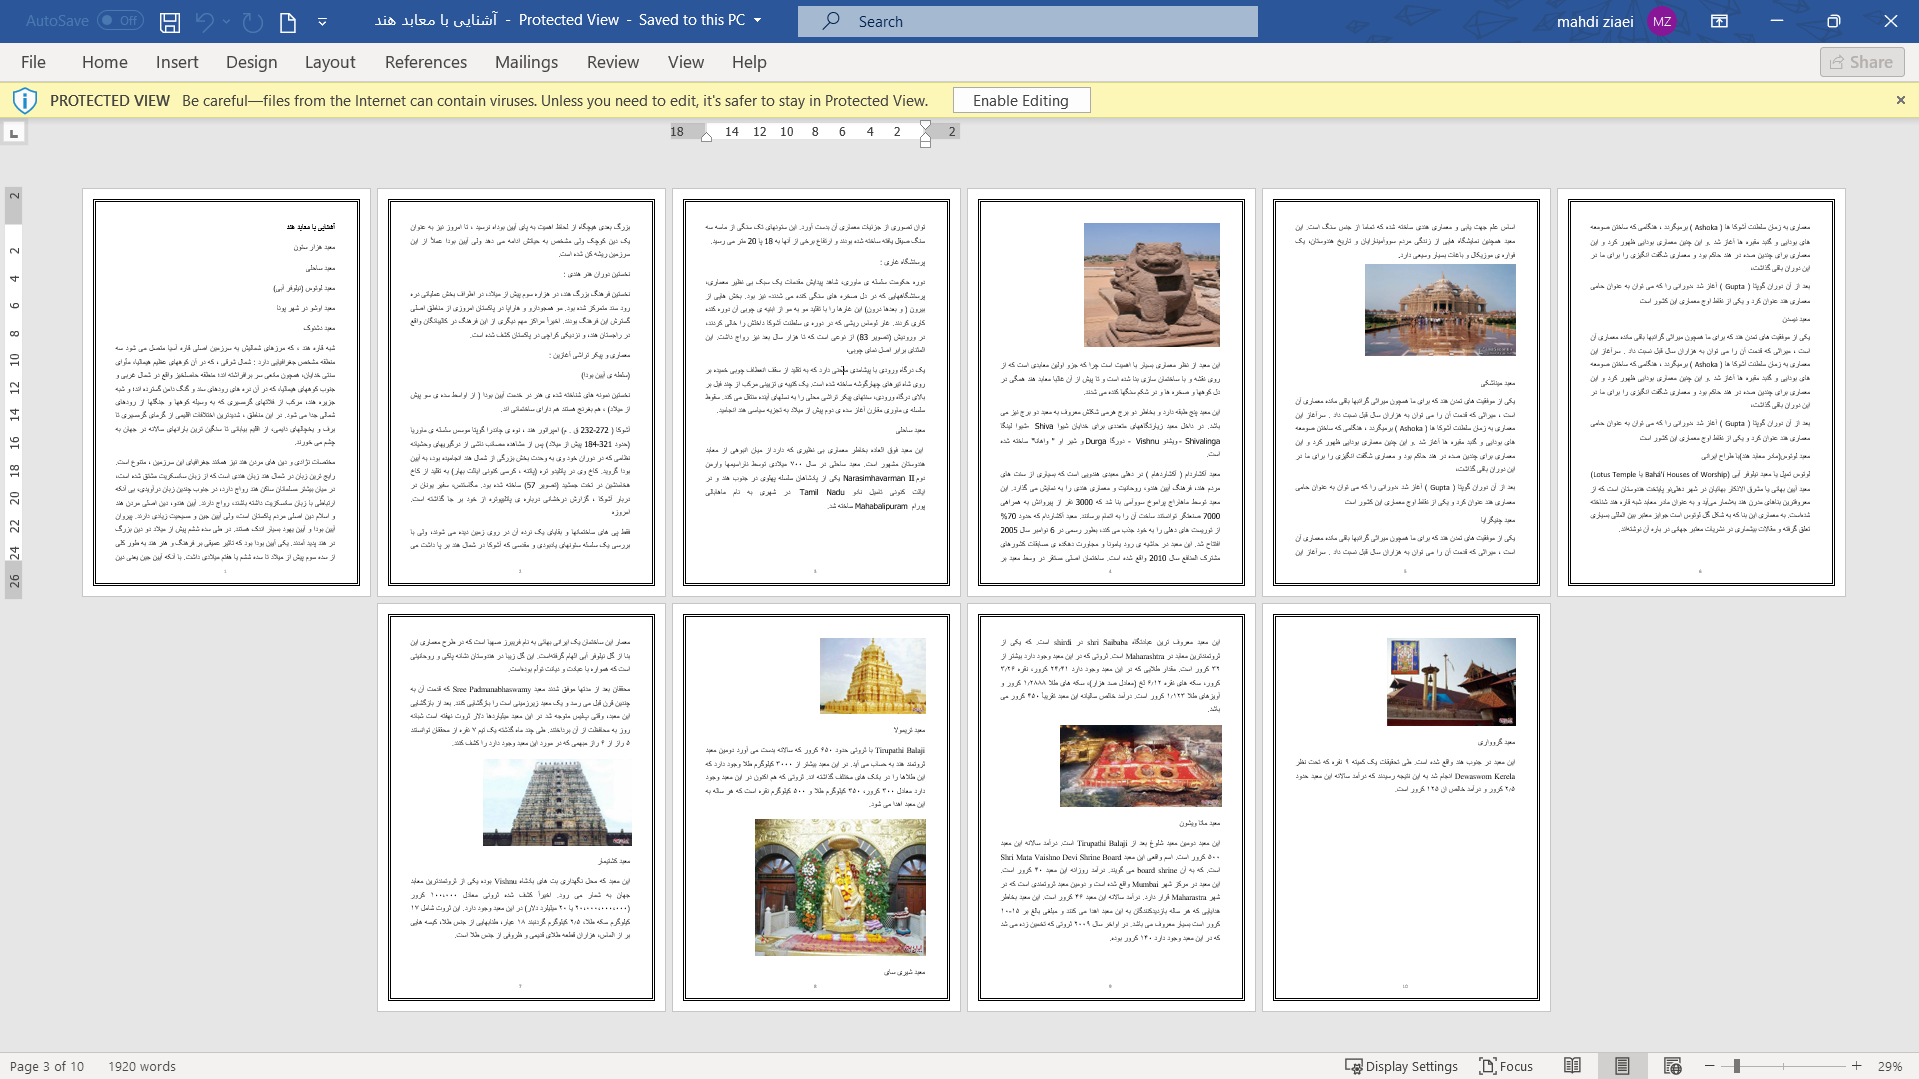Open the Help tab

tap(749, 62)
